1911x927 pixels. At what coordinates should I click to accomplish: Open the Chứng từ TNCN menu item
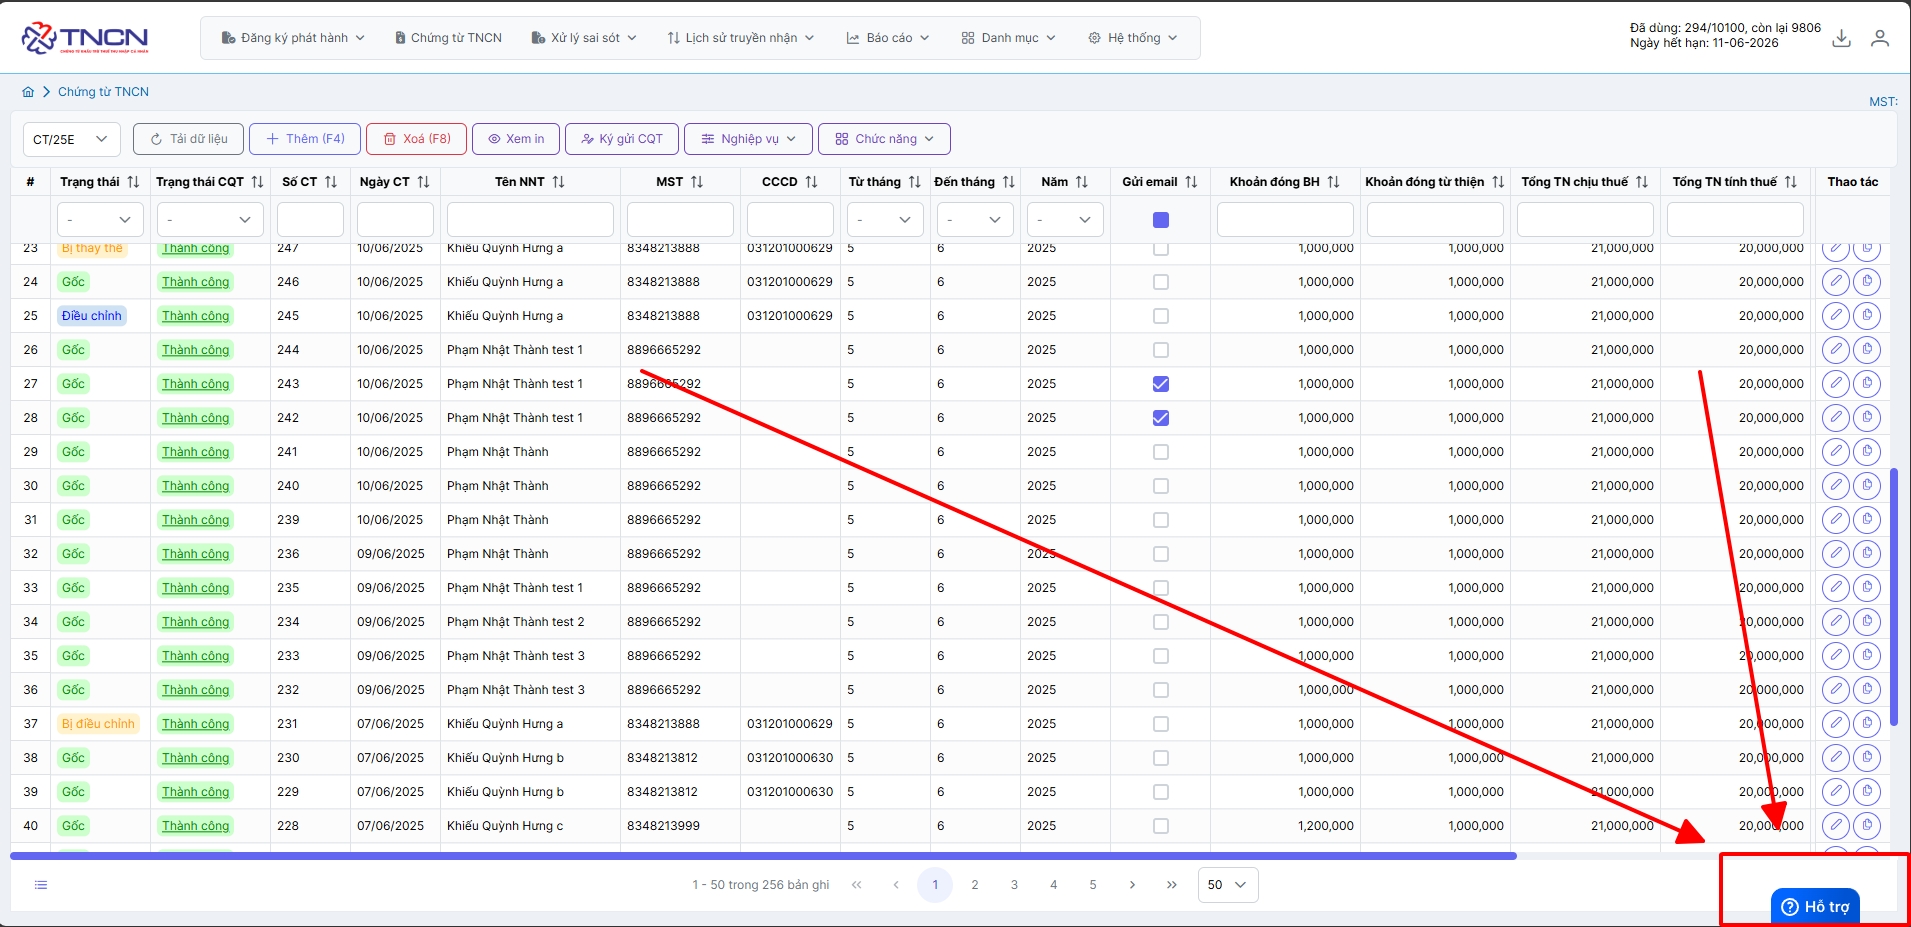pos(448,38)
